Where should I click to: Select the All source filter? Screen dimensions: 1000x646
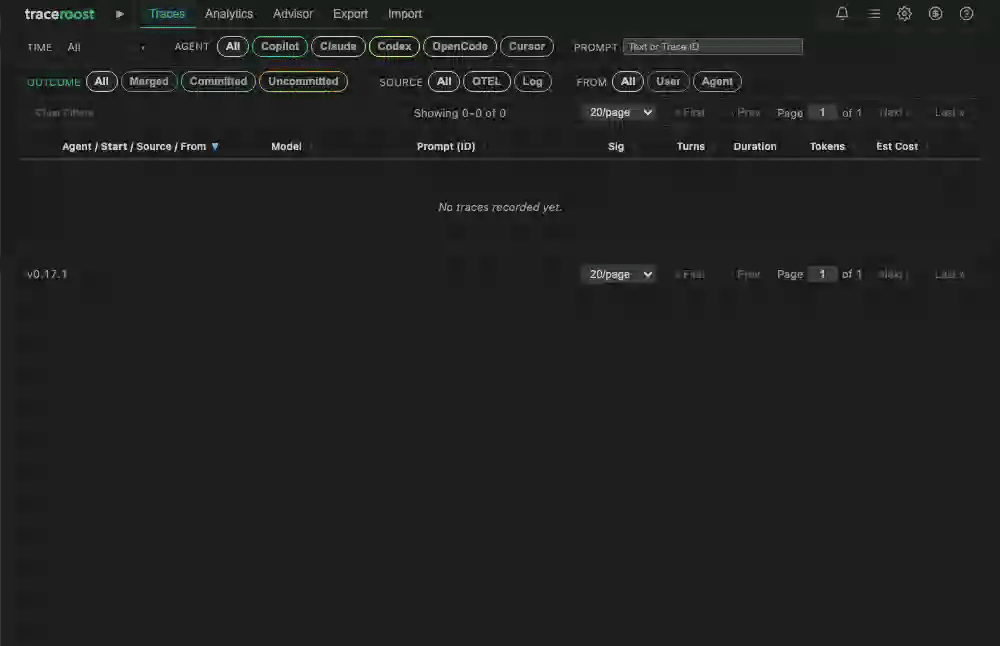(x=444, y=82)
